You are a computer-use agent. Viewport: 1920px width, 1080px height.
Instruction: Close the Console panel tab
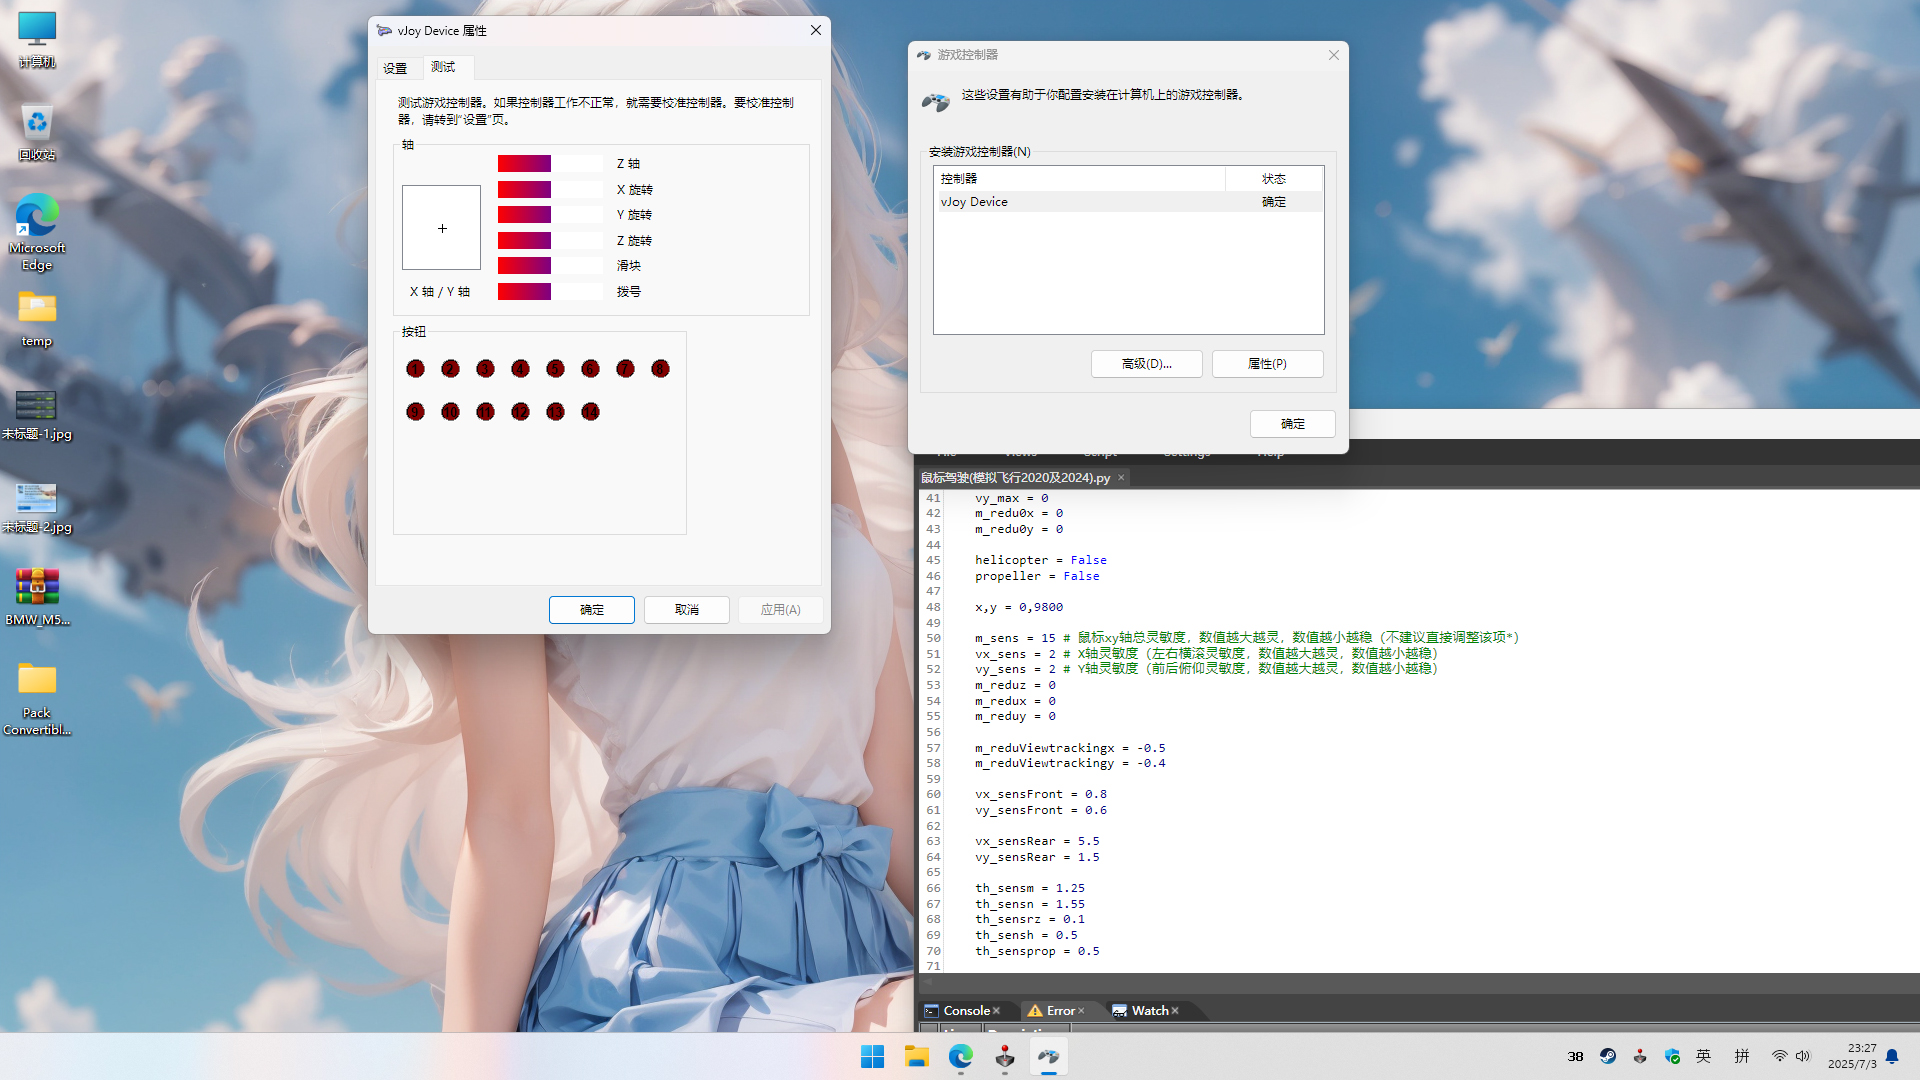pyautogui.click(x=996, y=1011)
